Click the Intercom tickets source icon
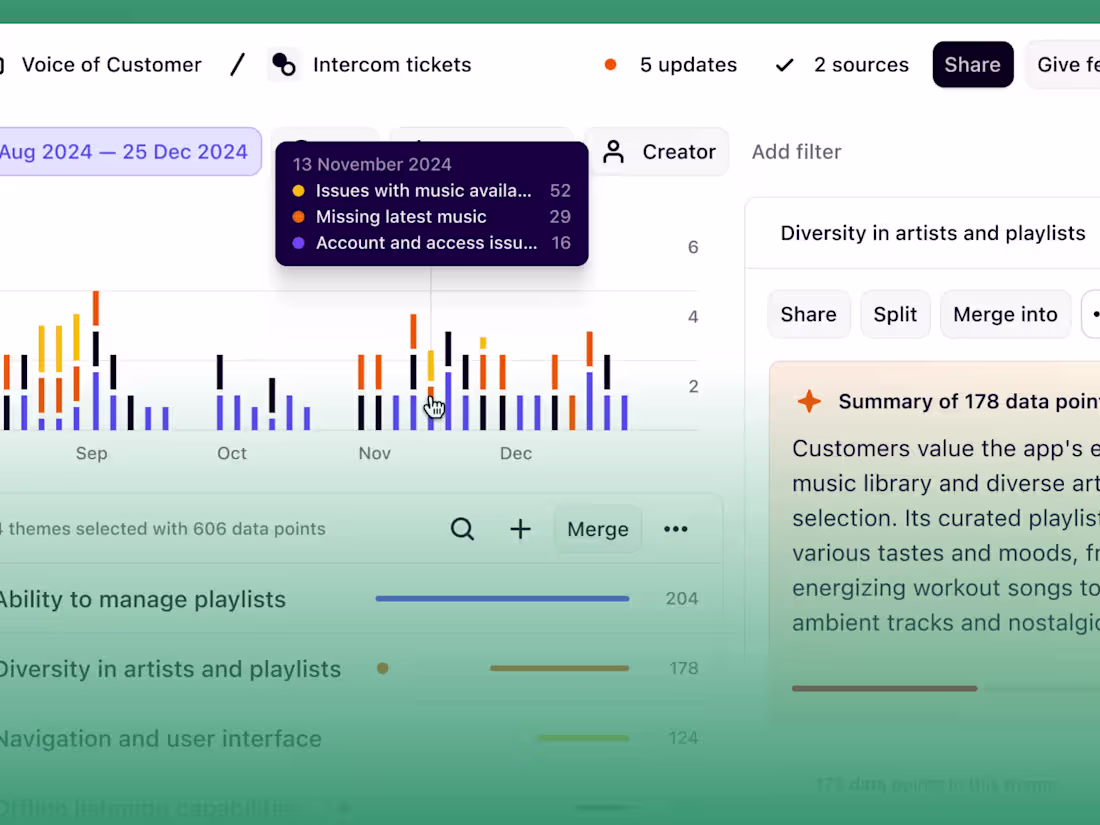 [x=284, y=65]
